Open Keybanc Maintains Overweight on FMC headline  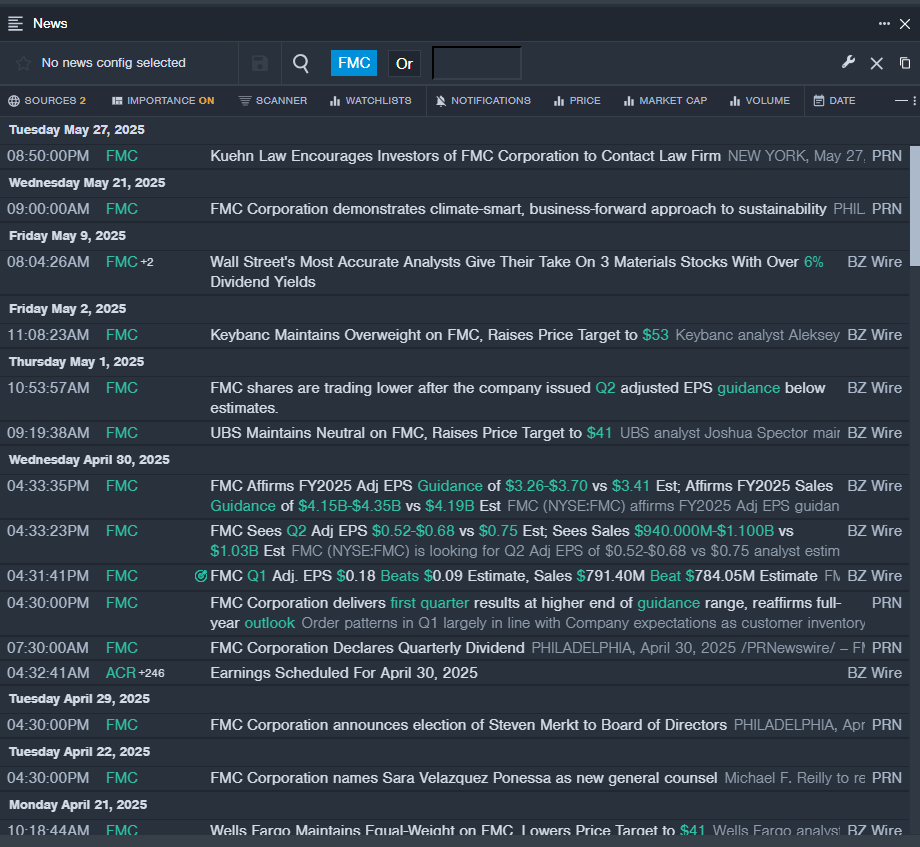(x=439, y=335)
